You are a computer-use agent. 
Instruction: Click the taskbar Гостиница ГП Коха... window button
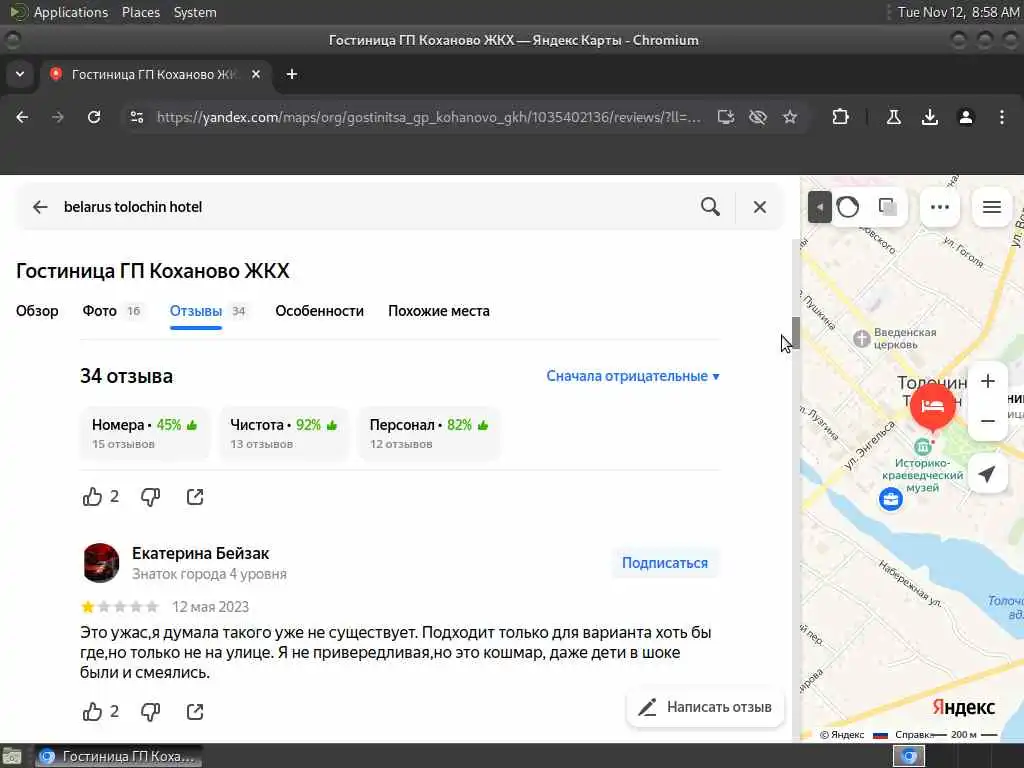[x=118, y=756]
